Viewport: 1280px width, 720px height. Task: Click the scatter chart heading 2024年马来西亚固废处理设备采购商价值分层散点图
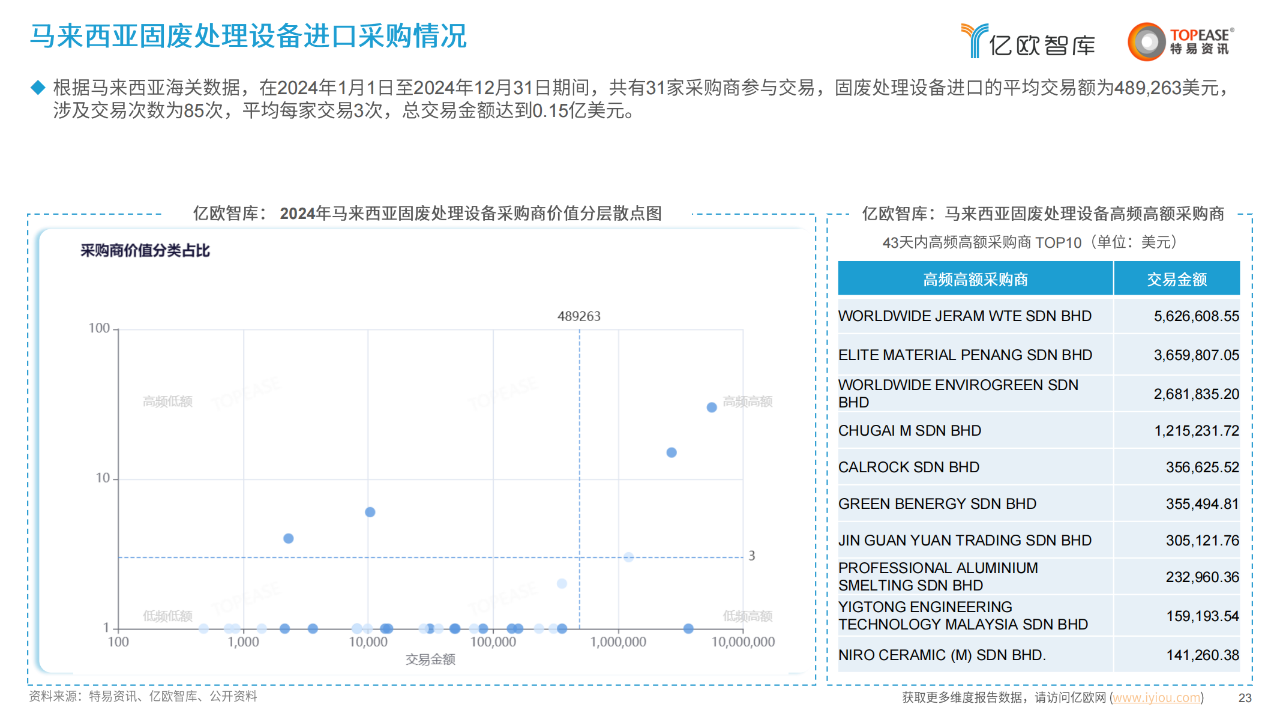pos(471,213)
